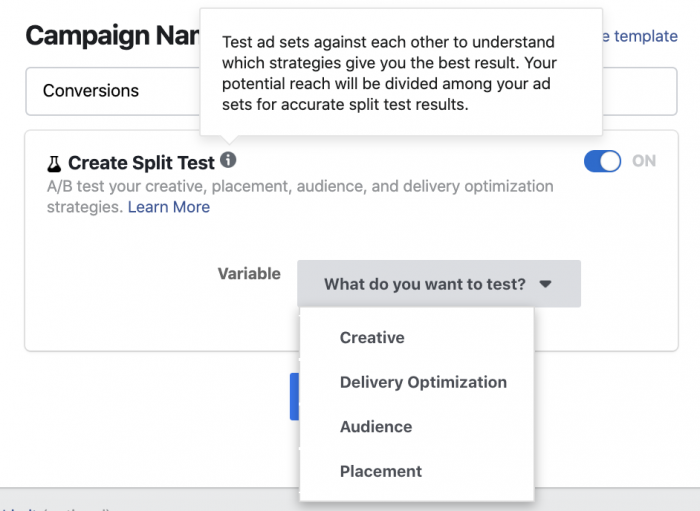Open the Learn More link
This screenshot has width=700, height=511.
point(169,207)
